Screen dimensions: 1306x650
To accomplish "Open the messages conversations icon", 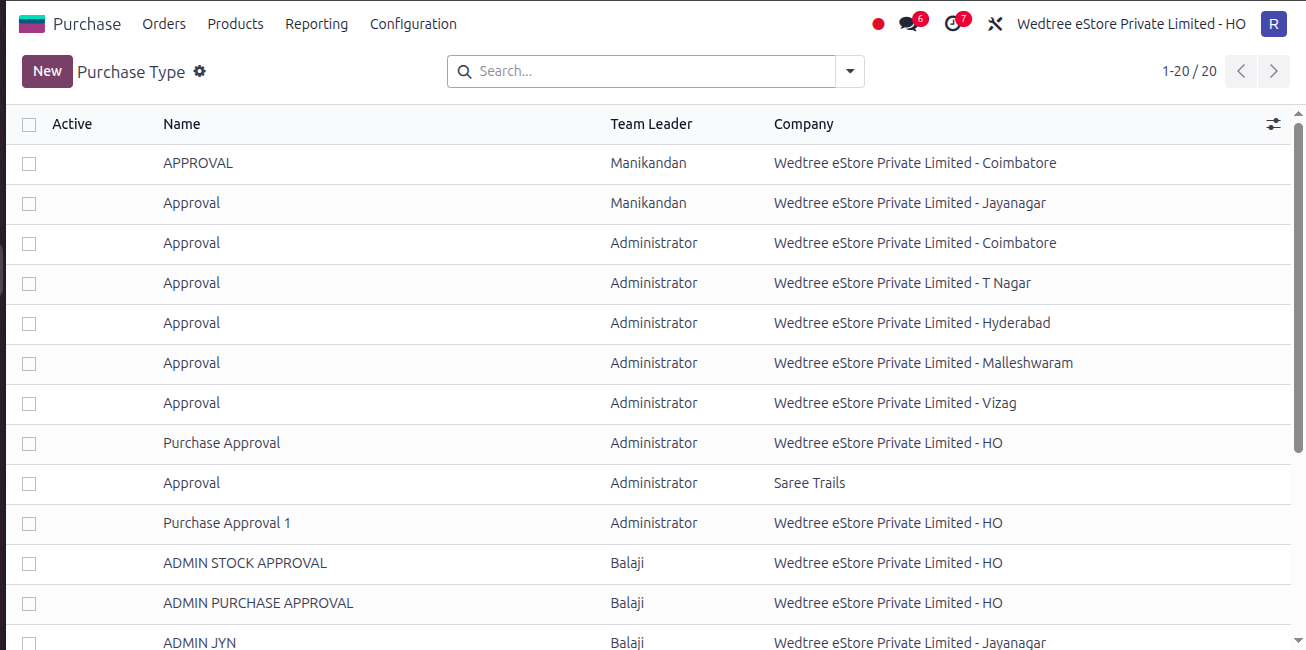I will point(908,24).
